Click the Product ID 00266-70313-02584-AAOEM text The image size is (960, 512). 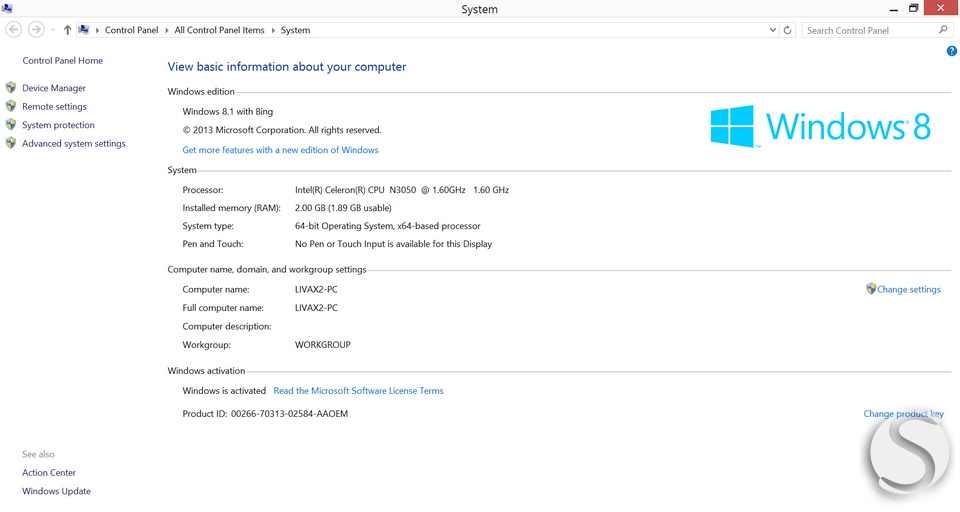pos(265,414)
